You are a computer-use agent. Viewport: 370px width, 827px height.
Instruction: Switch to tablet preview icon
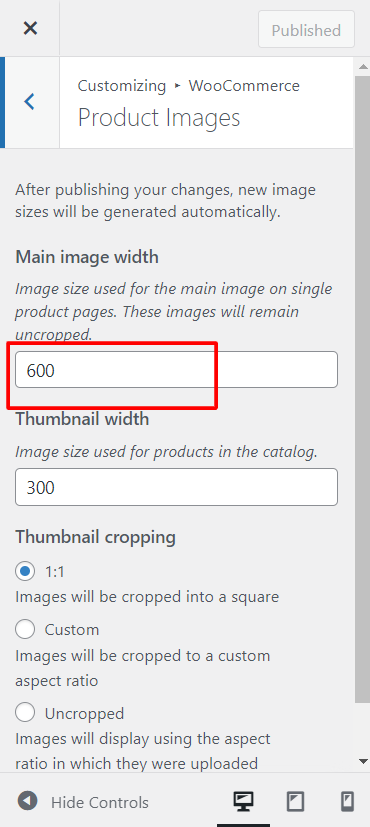tap(295, 802)
